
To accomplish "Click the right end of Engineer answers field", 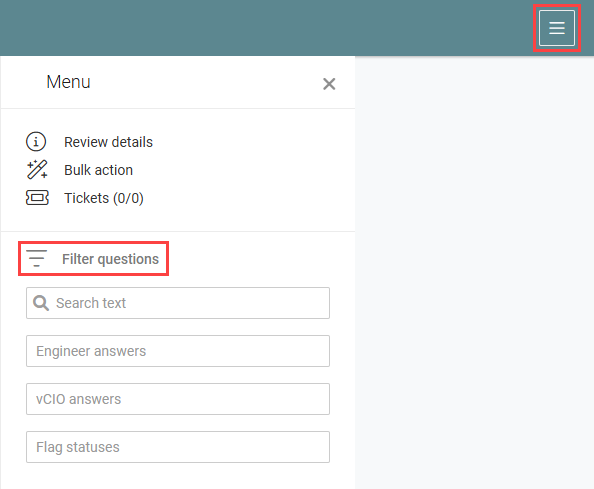I will [318, 351].
